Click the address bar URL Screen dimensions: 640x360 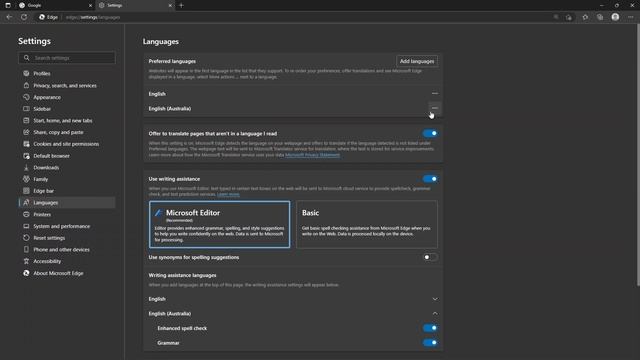pos(93,17)
